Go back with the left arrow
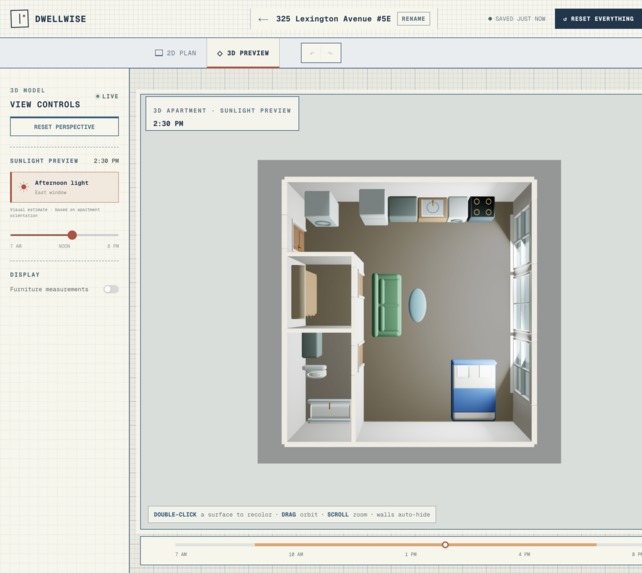This screenshot has height=573, width=642. [263, 19]
